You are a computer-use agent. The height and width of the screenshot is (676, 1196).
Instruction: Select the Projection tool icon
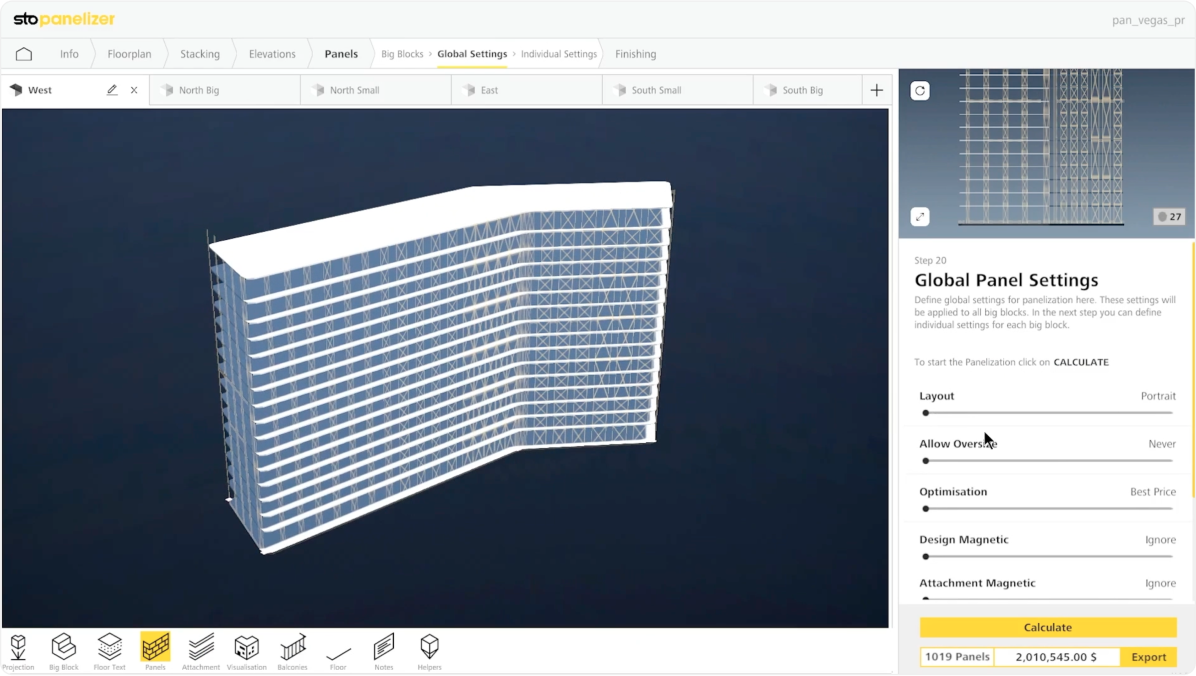pos(18,648)
